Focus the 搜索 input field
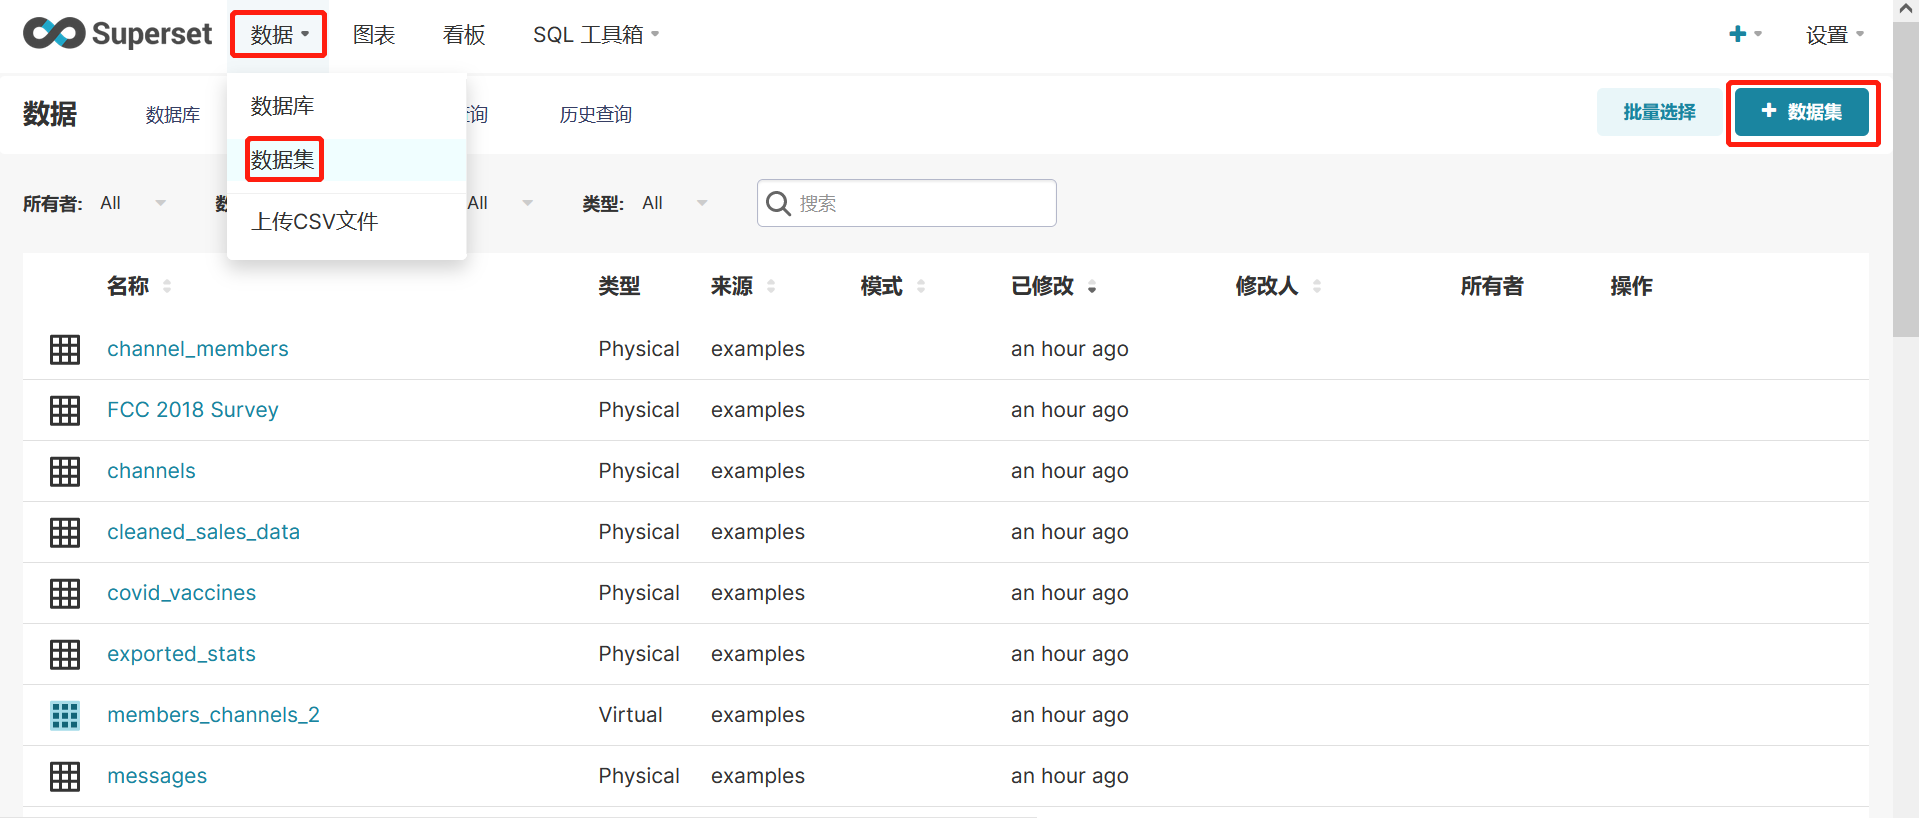This screenshot has width=1919, height=818. [907, 203]
